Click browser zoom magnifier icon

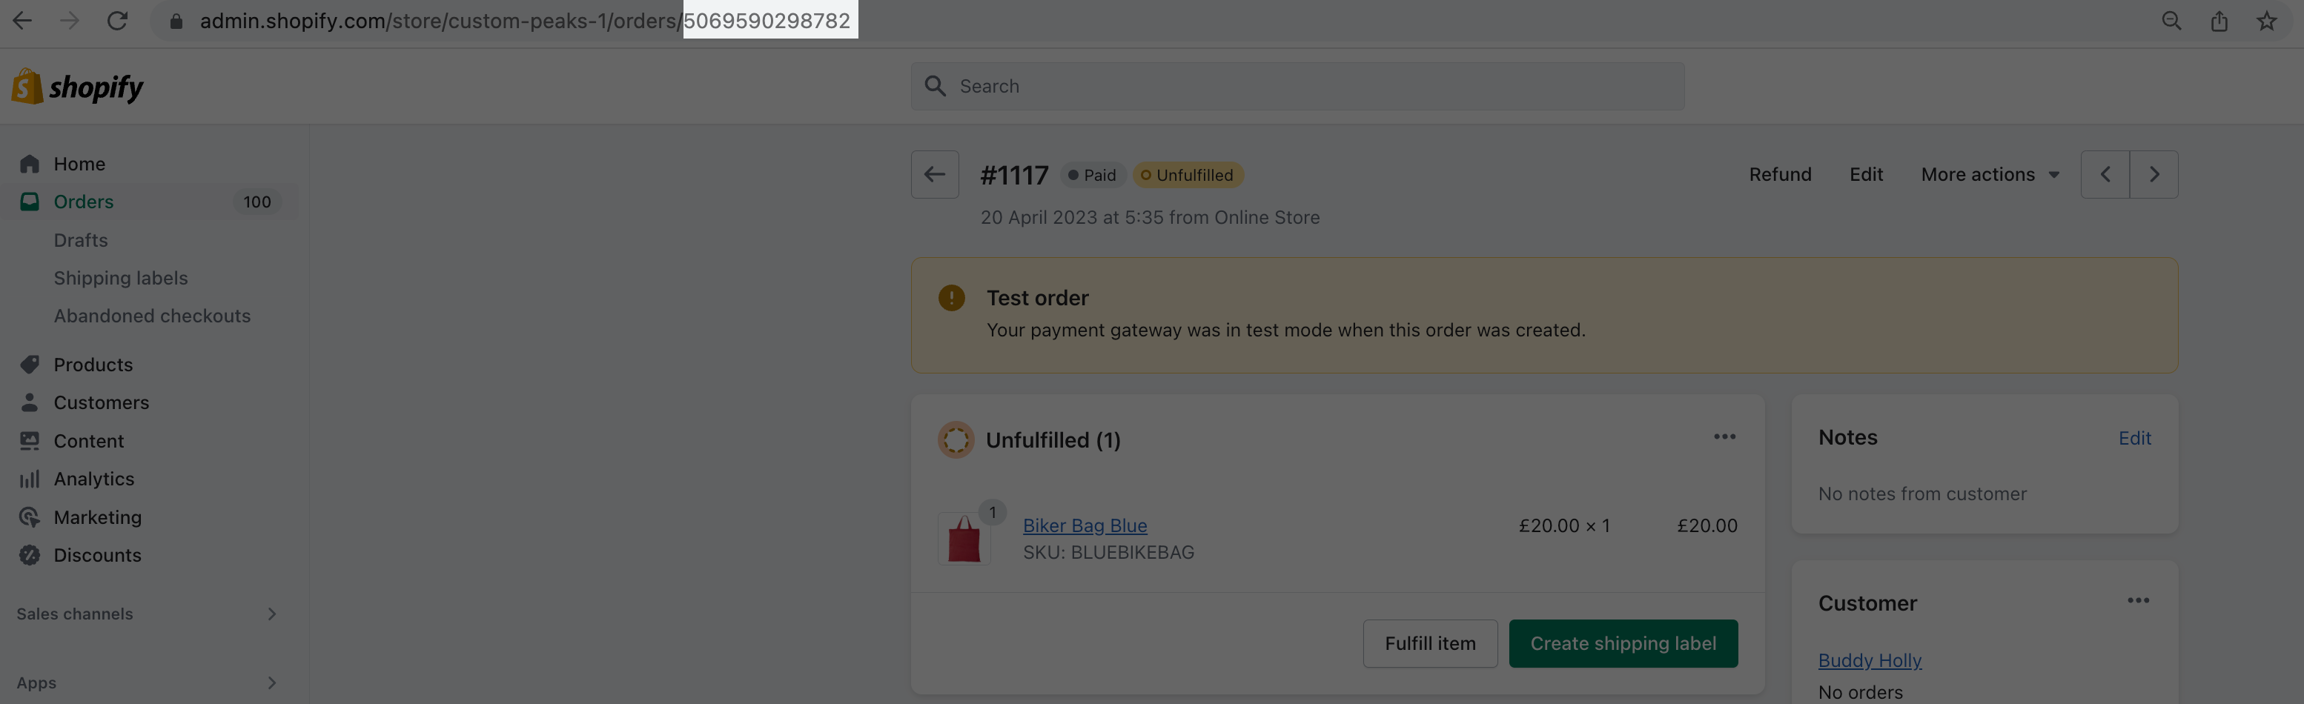[2171, 21]
